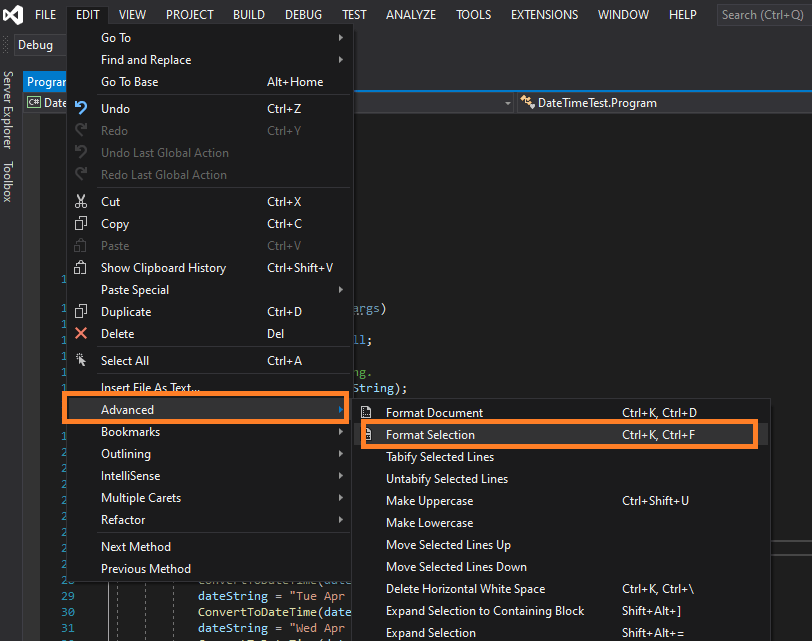Choose Duplicate from Edit menu
Image resolution: width=812 pixels, height=641 pixels.
(210, 312)
